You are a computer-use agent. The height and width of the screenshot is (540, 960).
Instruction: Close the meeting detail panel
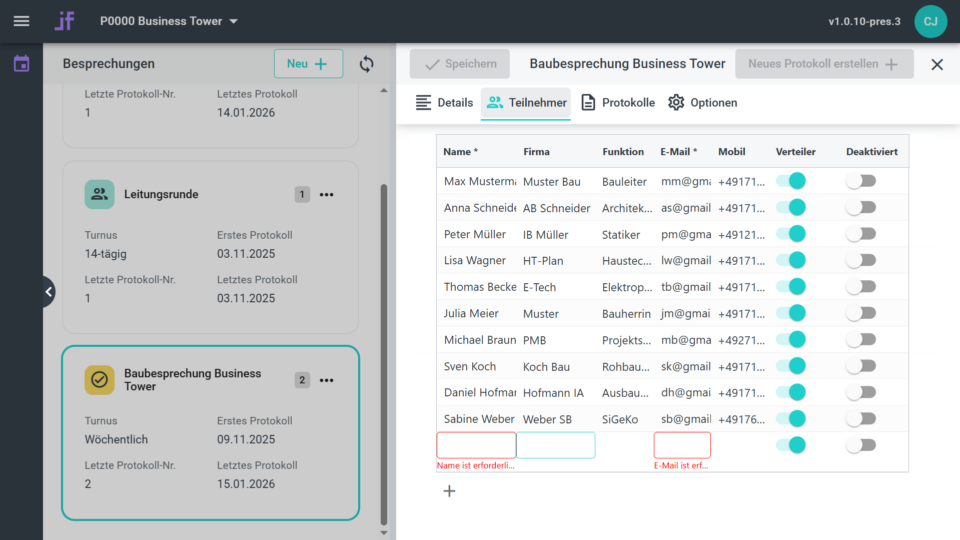pos(937,64)
